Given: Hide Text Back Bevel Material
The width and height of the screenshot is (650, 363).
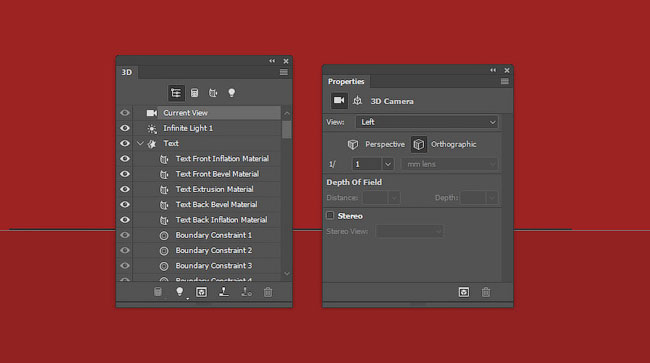Looking at the screenshot, I should [125, 205].
